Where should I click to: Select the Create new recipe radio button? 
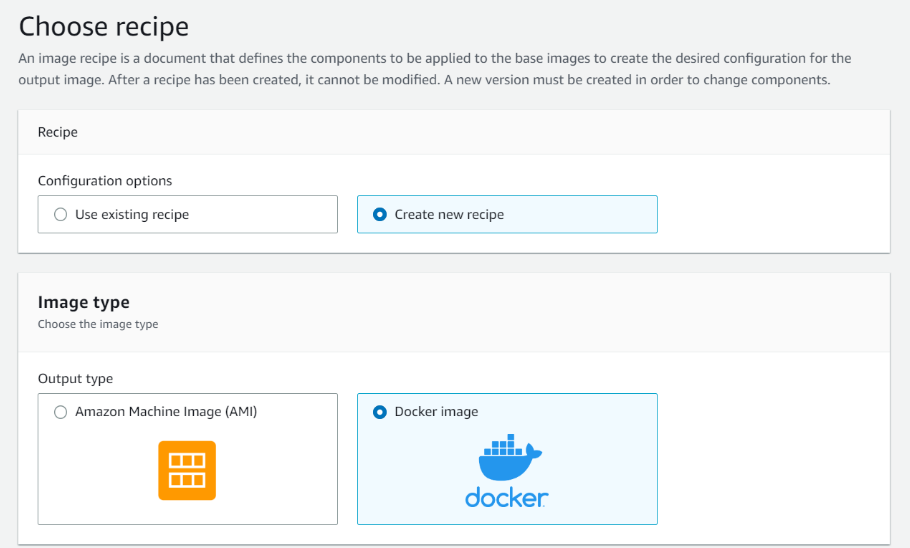(379, 214)
